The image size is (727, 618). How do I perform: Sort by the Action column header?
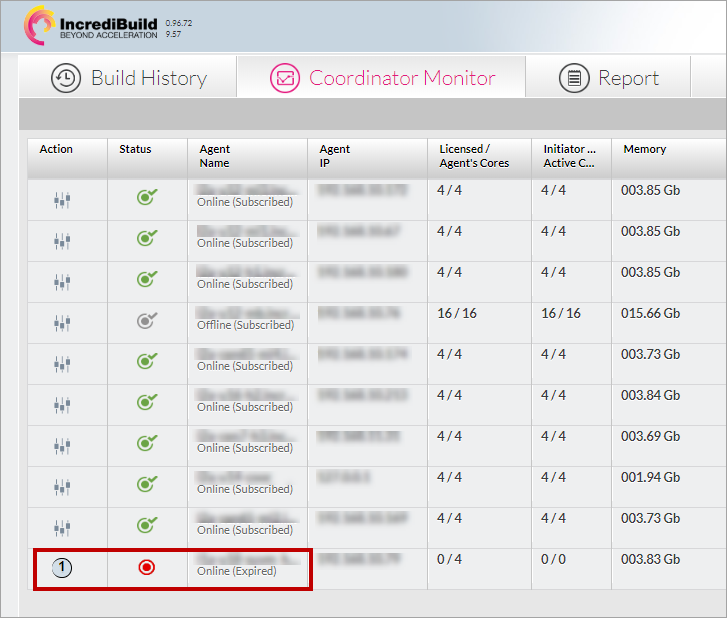(x=68, y=159)
